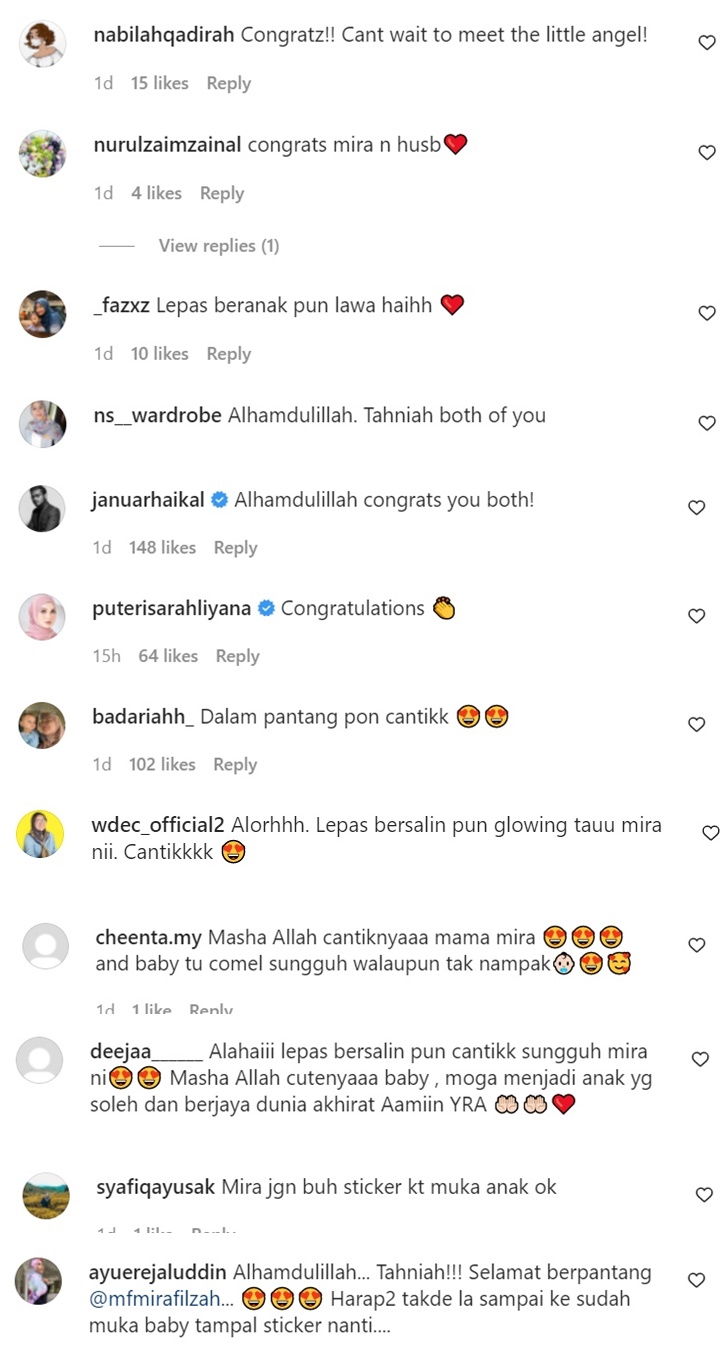This screenshot has height=1349, width=725.
Task: Reply to januarhaikal's comment
Action: [x=235, y=547]
